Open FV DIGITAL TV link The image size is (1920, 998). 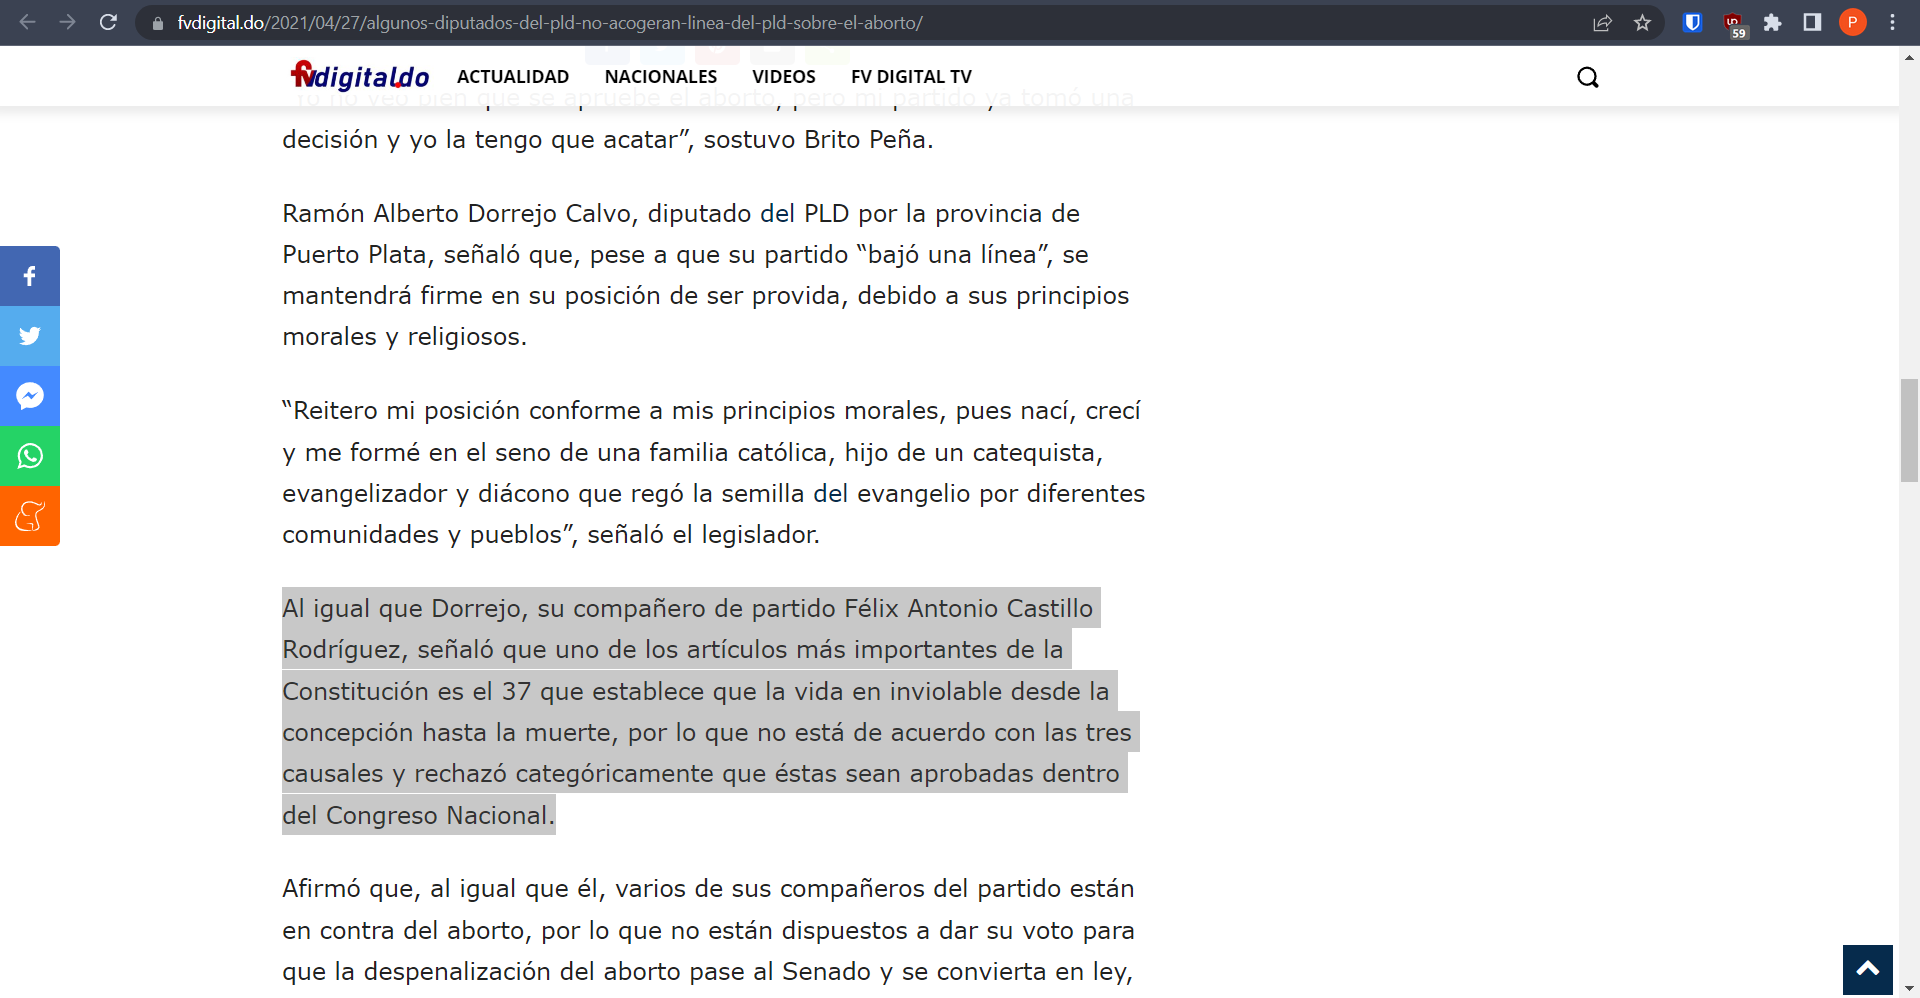coord(911,77)
